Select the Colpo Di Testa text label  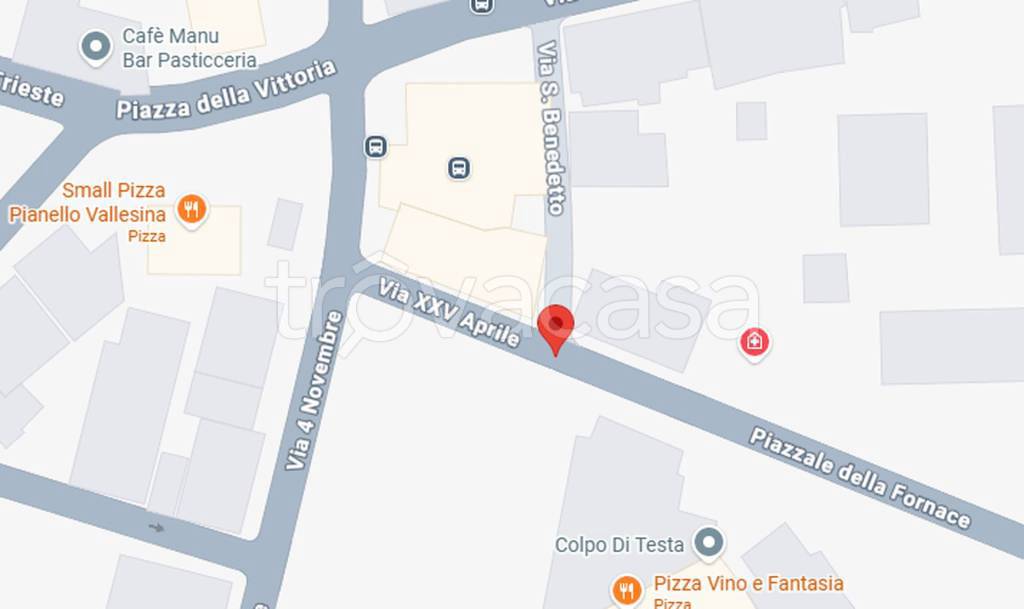coord(619,544)
